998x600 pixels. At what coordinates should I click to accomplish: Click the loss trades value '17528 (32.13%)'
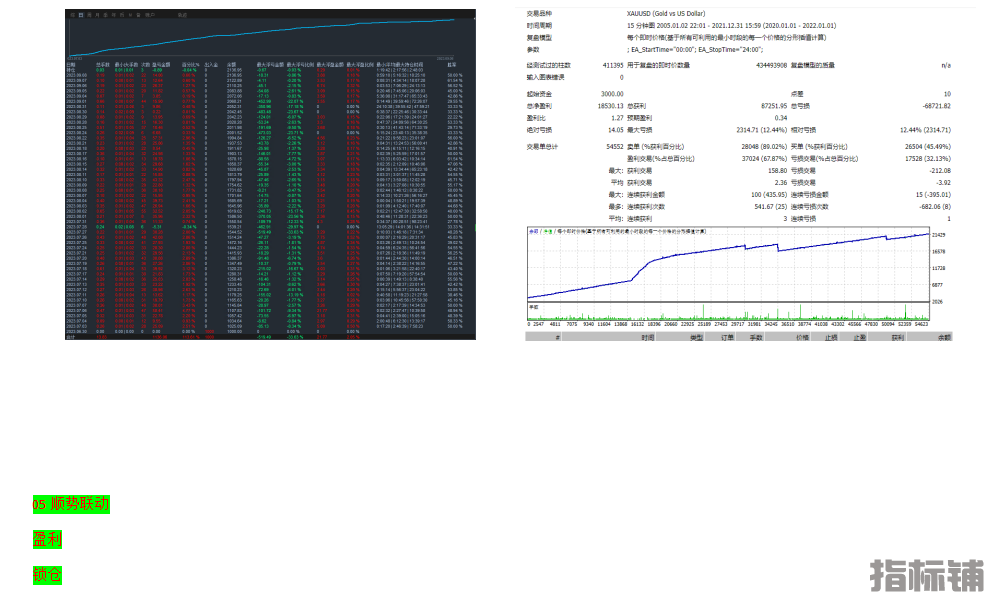[x=928, y=159]
